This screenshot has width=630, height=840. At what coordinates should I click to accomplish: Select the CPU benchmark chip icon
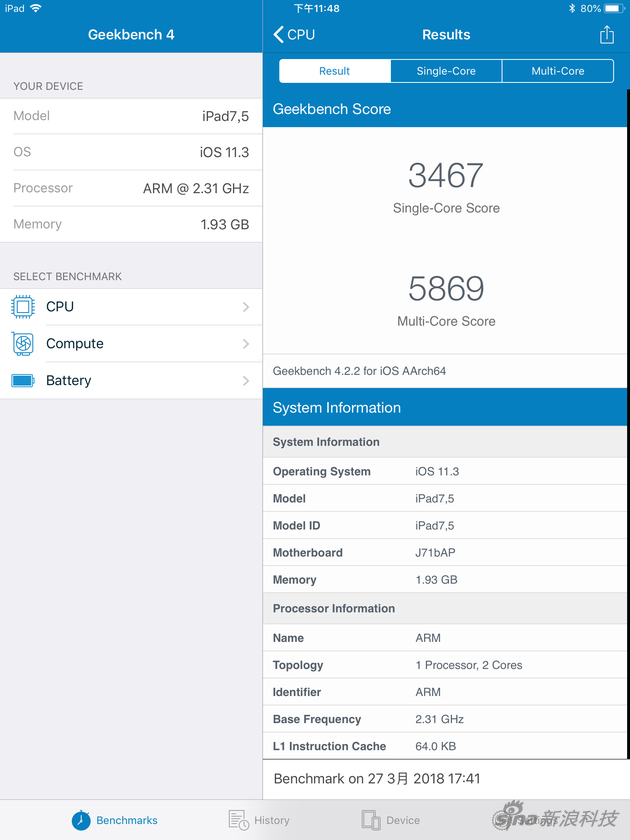click(x=23, y=307)
